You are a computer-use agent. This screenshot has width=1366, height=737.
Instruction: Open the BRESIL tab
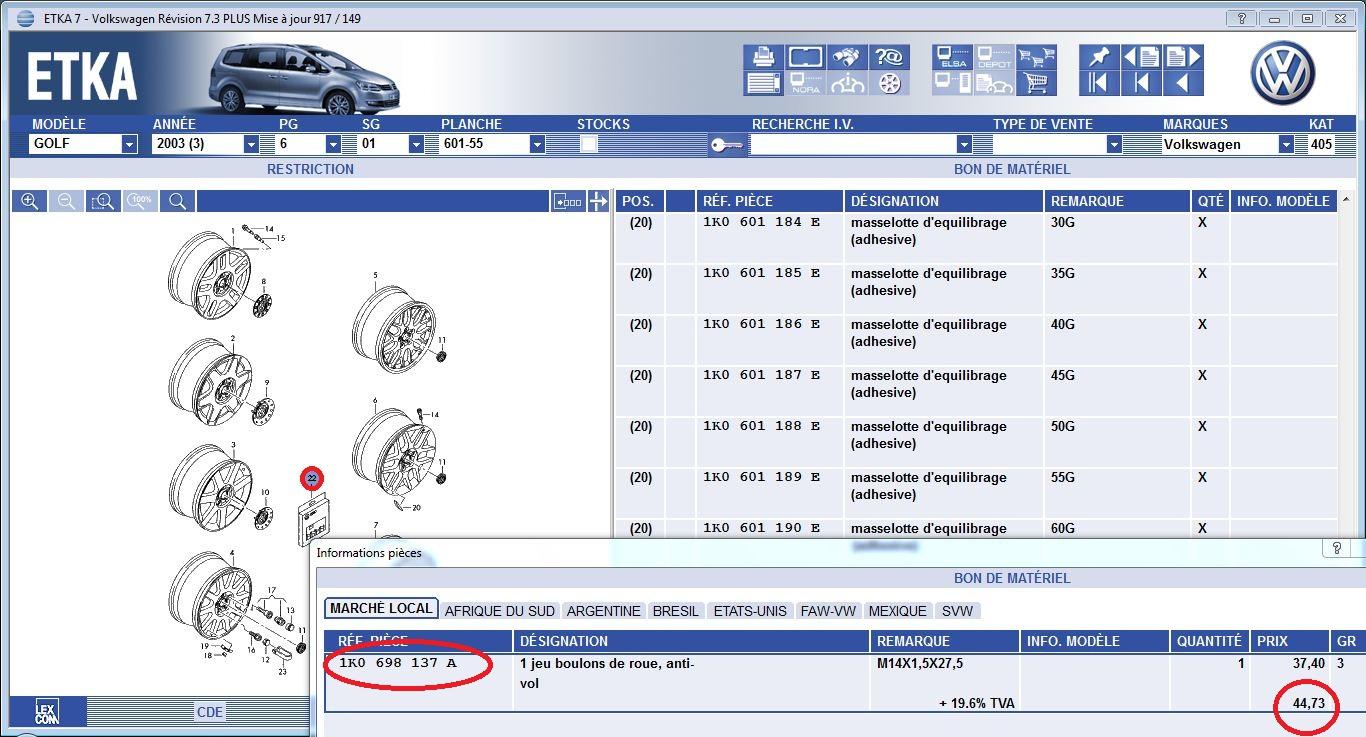[676, 611]
